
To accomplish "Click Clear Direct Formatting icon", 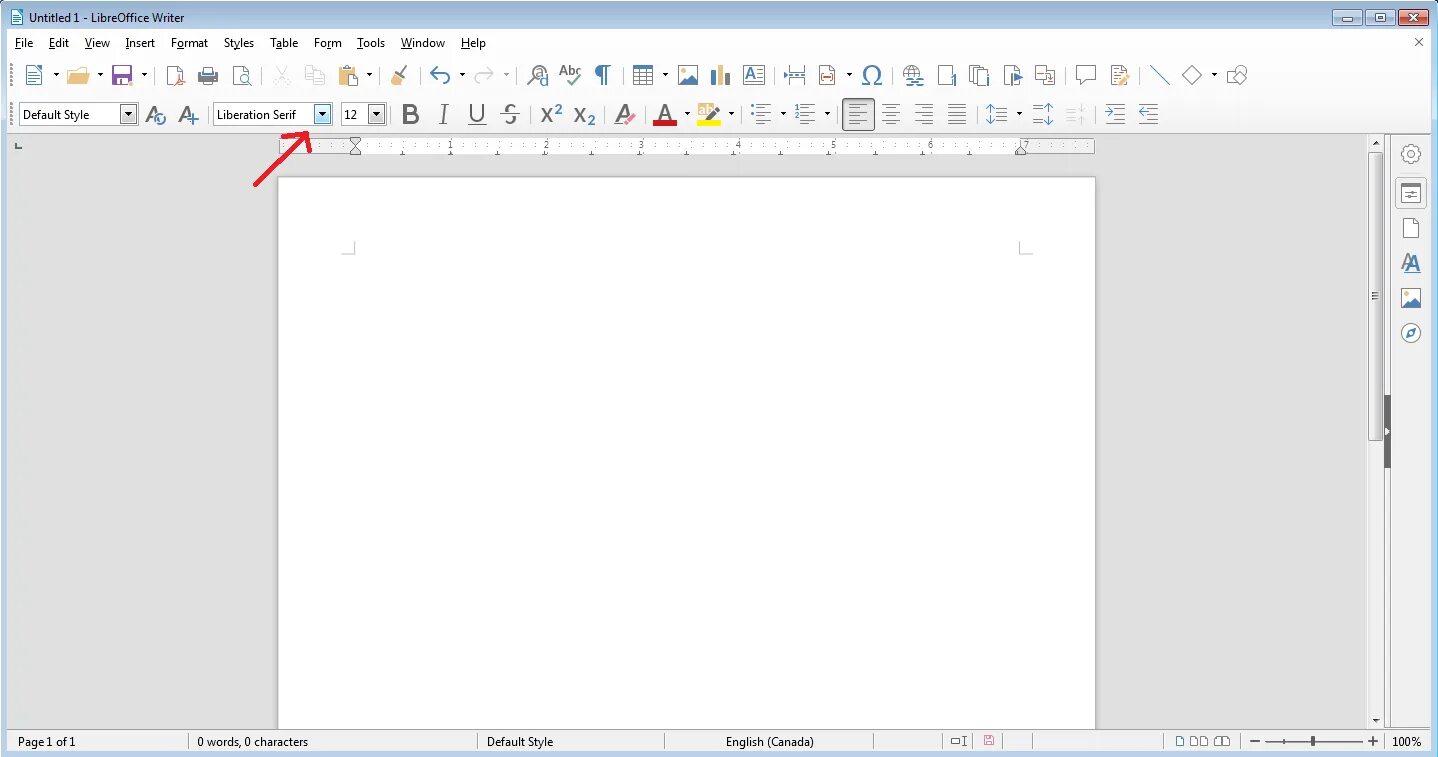I will (625, 115).
